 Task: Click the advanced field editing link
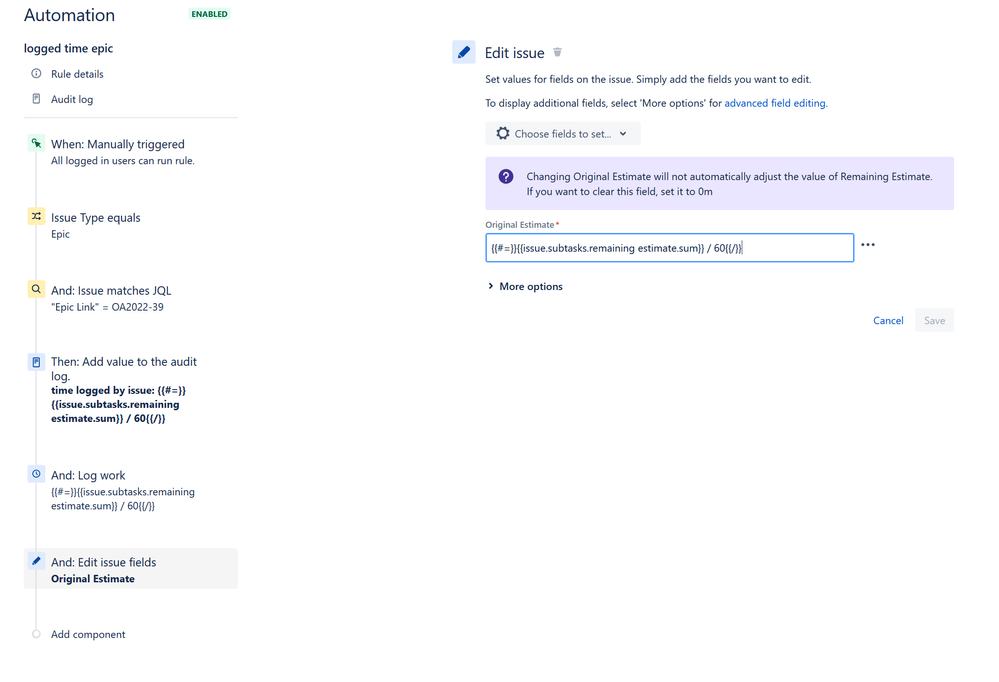click(775, 103)
